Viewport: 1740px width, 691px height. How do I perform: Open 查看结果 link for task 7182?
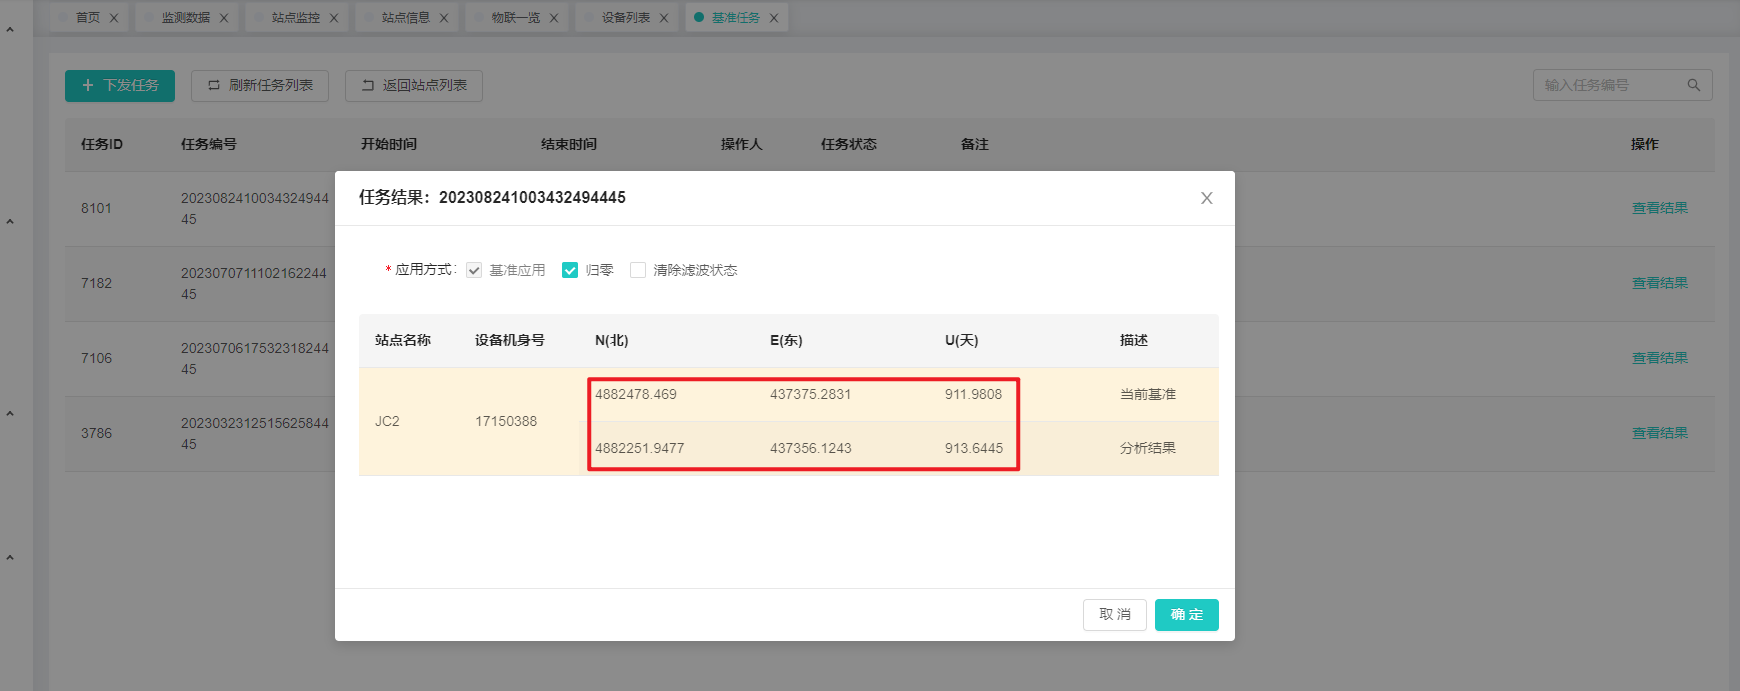1659,283
